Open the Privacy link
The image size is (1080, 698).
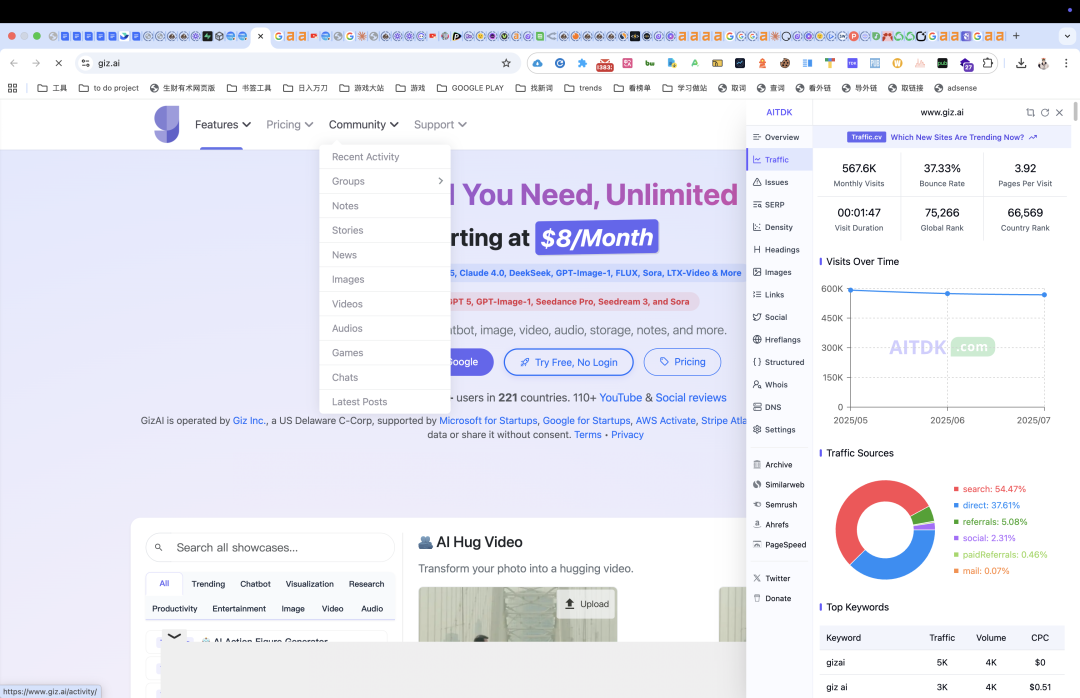pos(627,435)
